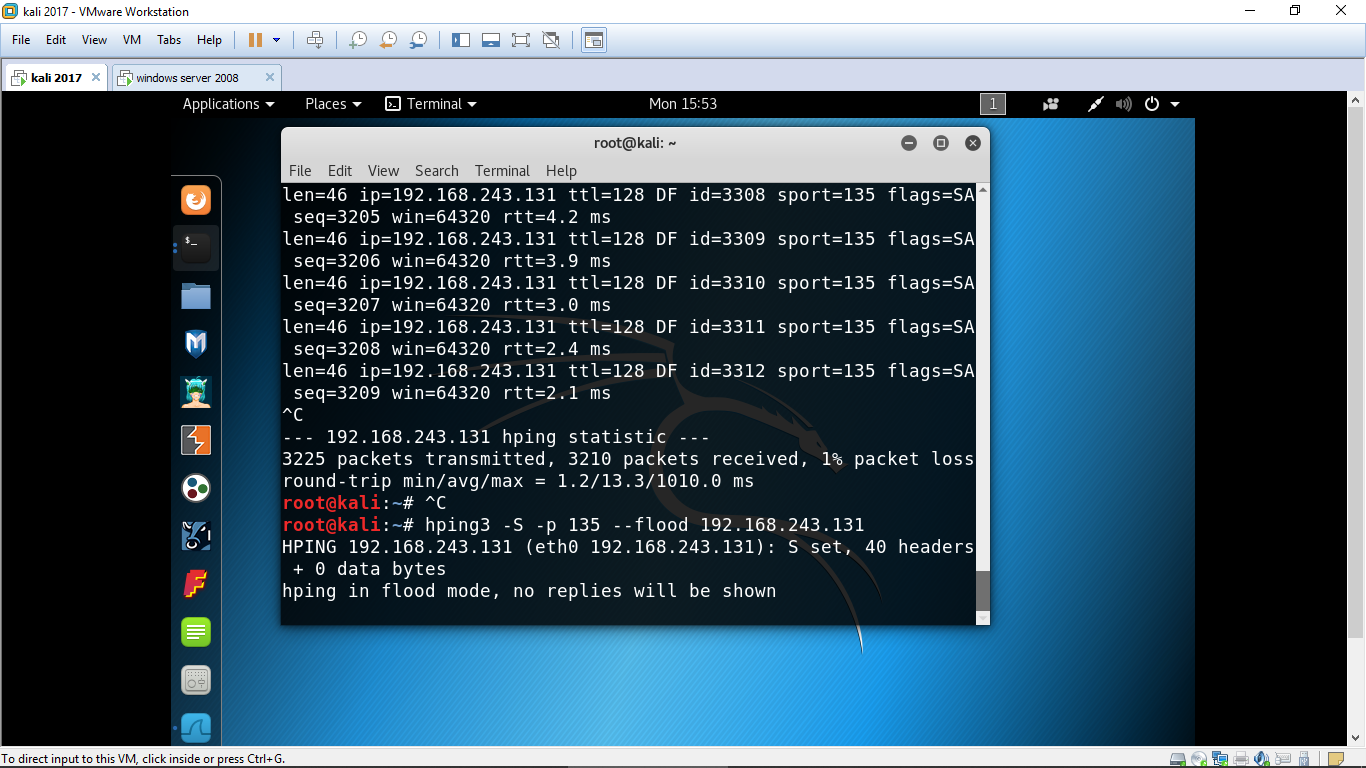Launch Burp Suite from the dock
Viewport: 1366px width, 768px height.
(x=196, y=440)
